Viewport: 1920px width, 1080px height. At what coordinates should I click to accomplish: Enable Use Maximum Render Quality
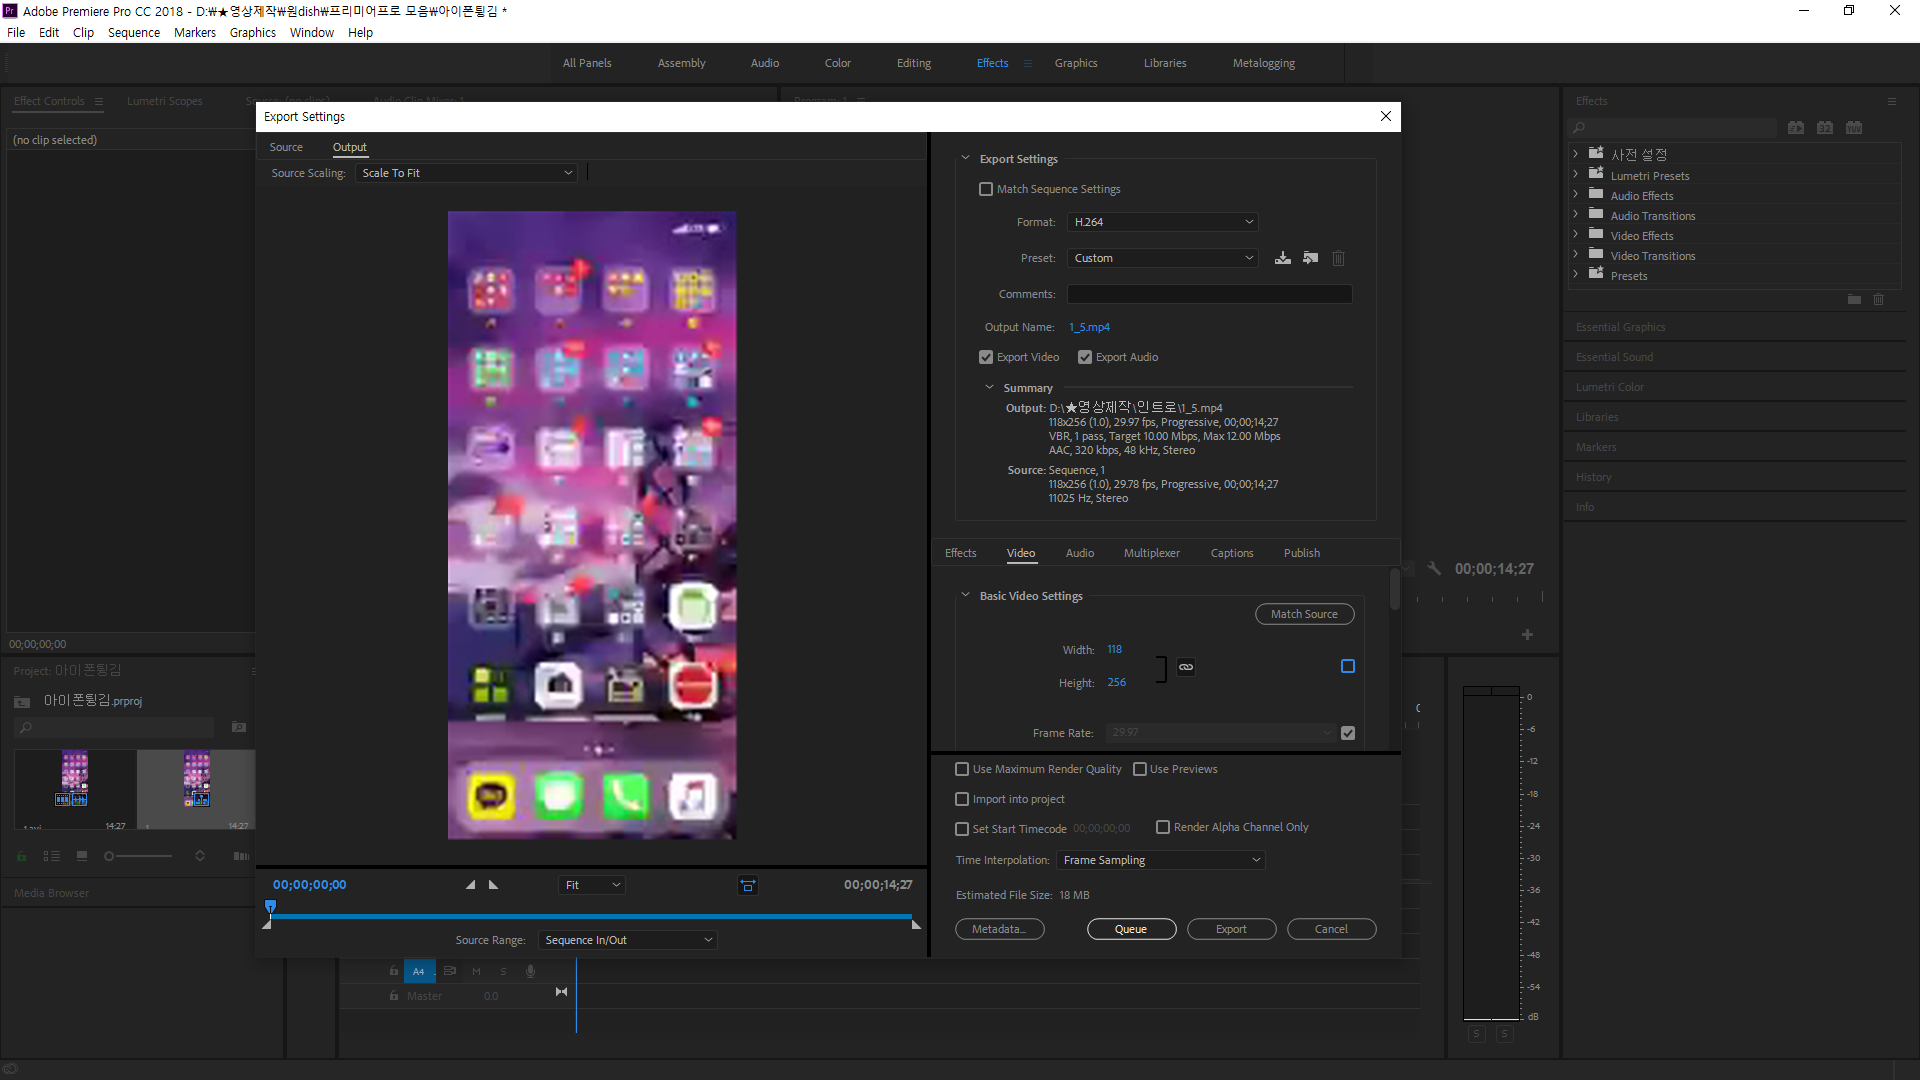point(962,769)
